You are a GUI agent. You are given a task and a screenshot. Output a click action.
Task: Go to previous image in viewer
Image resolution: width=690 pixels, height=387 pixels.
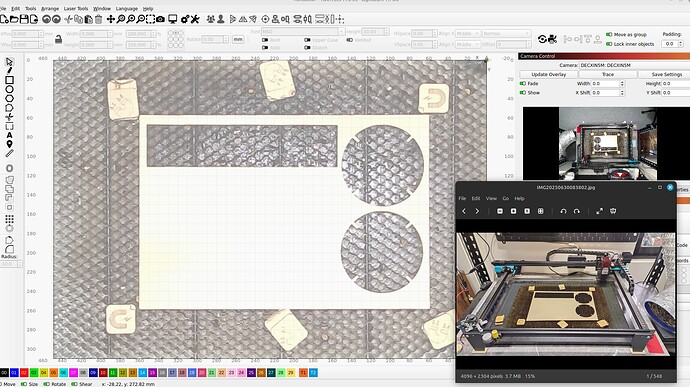(x=464, y=211)
